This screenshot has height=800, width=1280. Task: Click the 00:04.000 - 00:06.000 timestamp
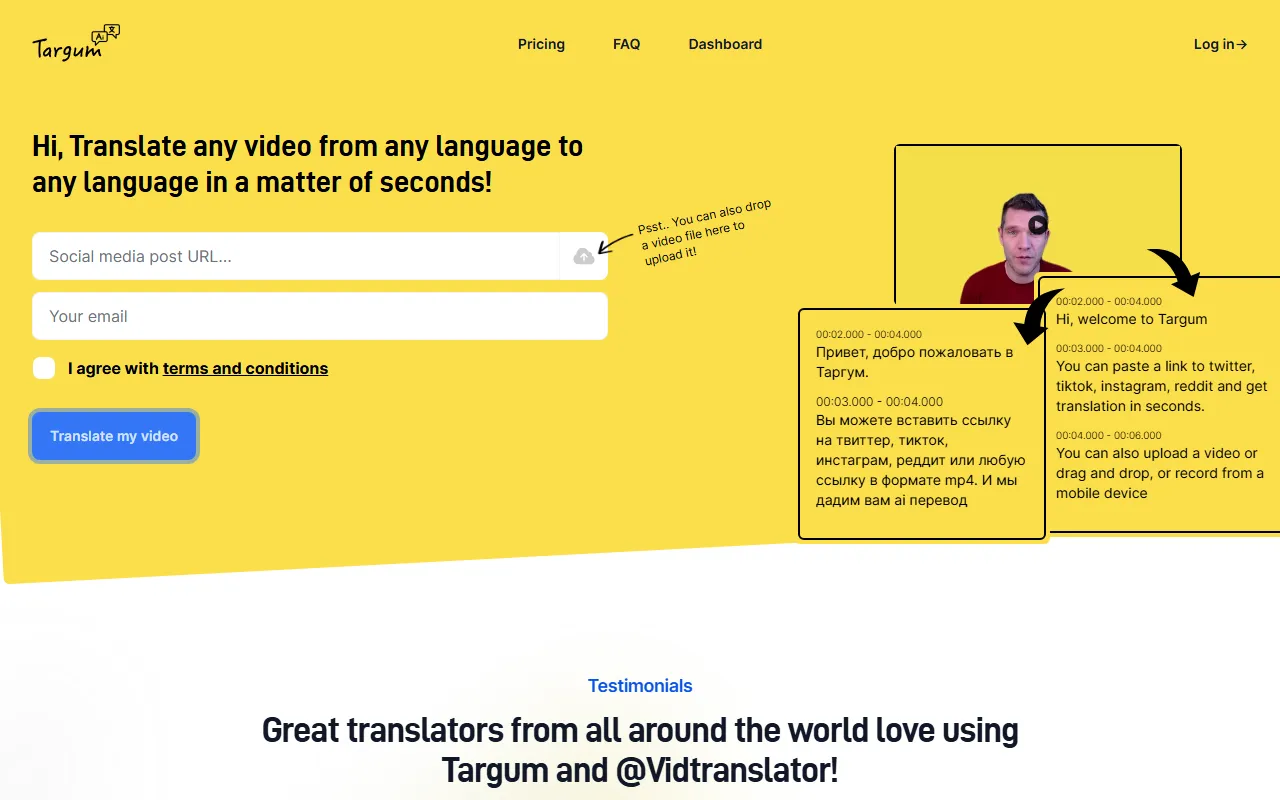1109,435
